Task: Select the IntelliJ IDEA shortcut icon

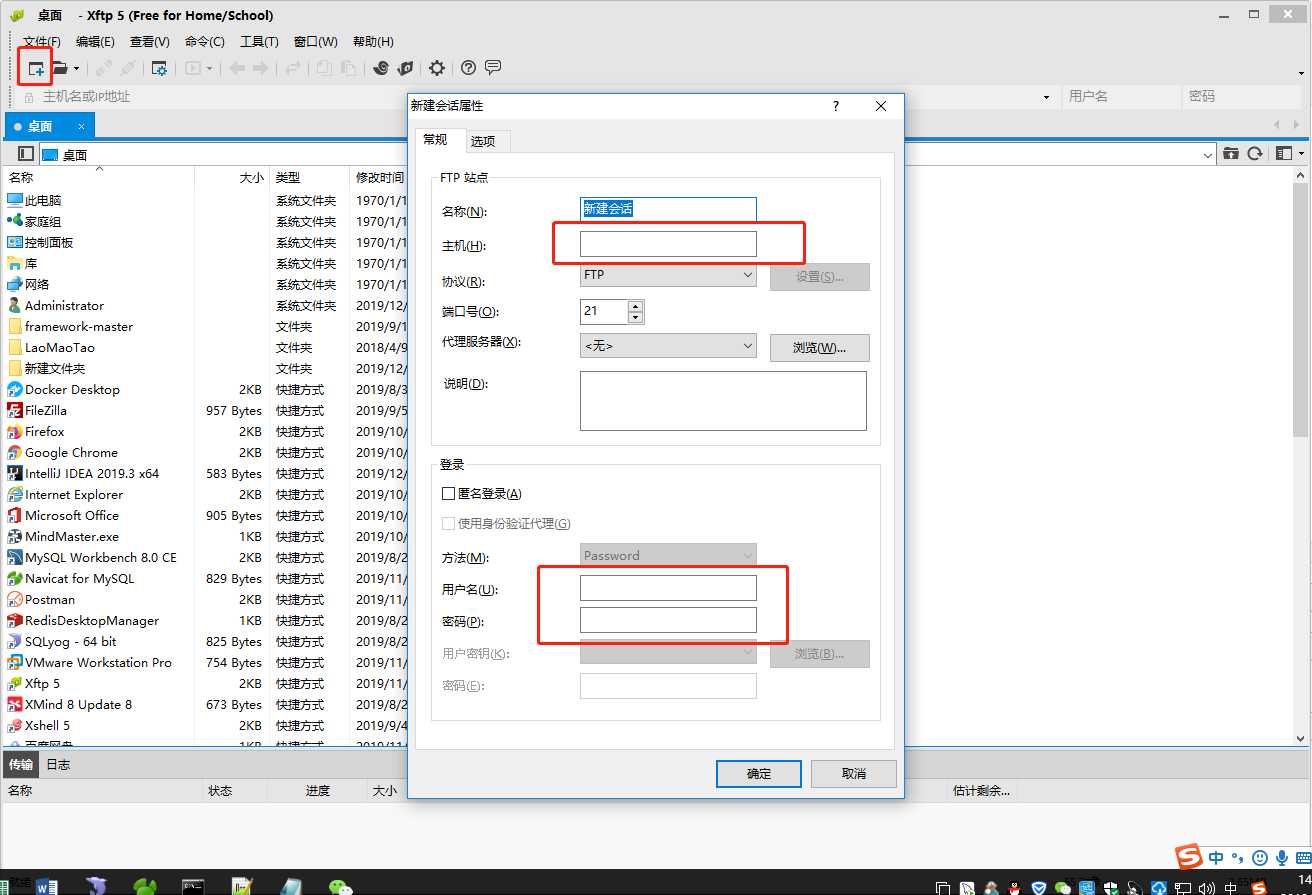Action: [15, 474]
